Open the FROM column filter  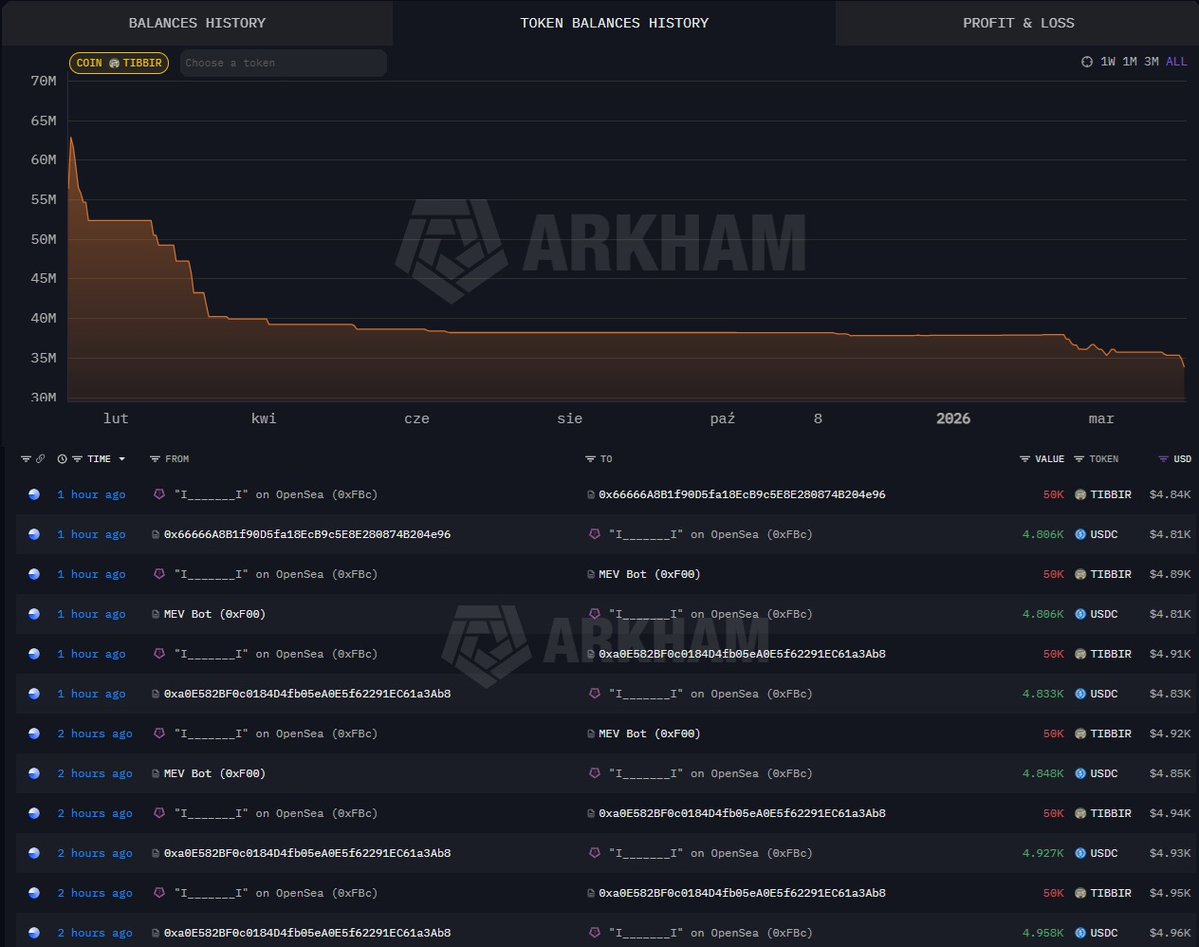coord(155,459)
